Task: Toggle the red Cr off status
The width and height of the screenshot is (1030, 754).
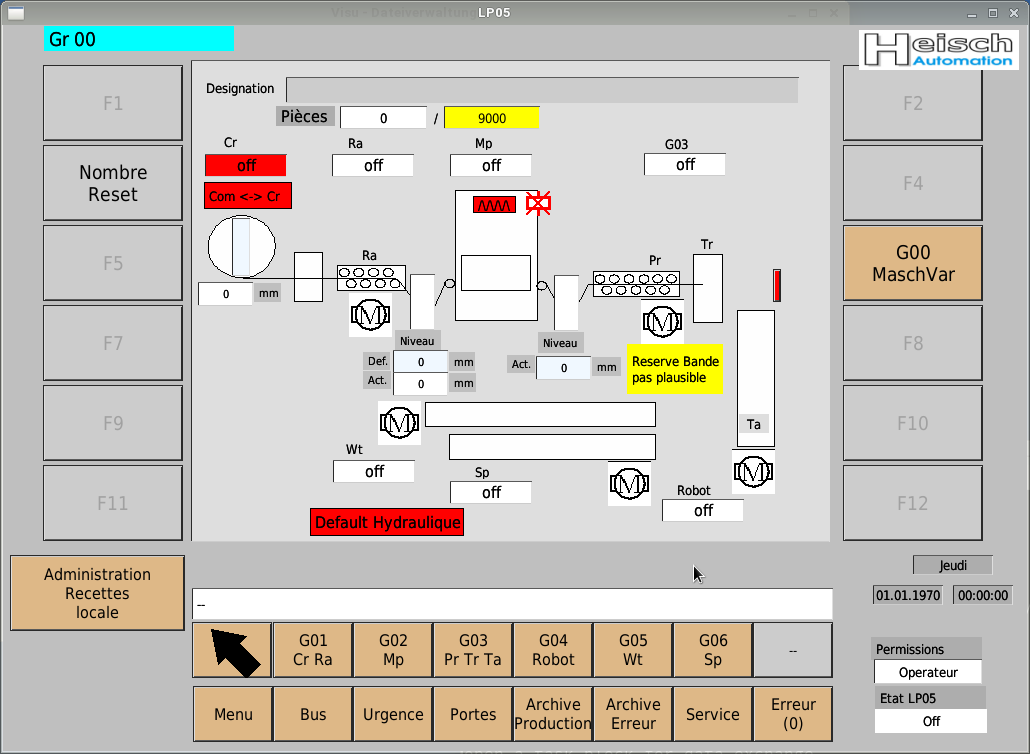Action: point(246,166)
